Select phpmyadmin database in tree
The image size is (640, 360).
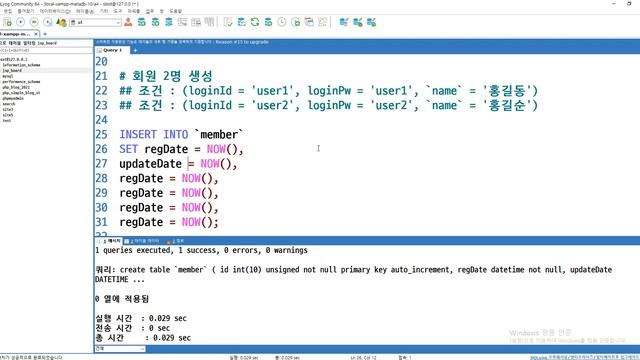(13, 98)
